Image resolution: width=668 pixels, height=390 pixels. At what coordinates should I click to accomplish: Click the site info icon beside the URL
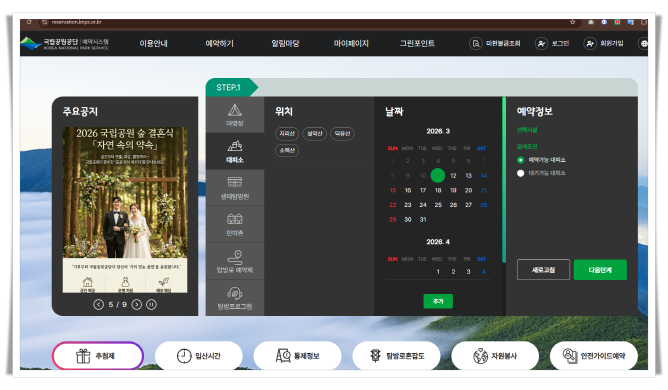tap(45, 22)
